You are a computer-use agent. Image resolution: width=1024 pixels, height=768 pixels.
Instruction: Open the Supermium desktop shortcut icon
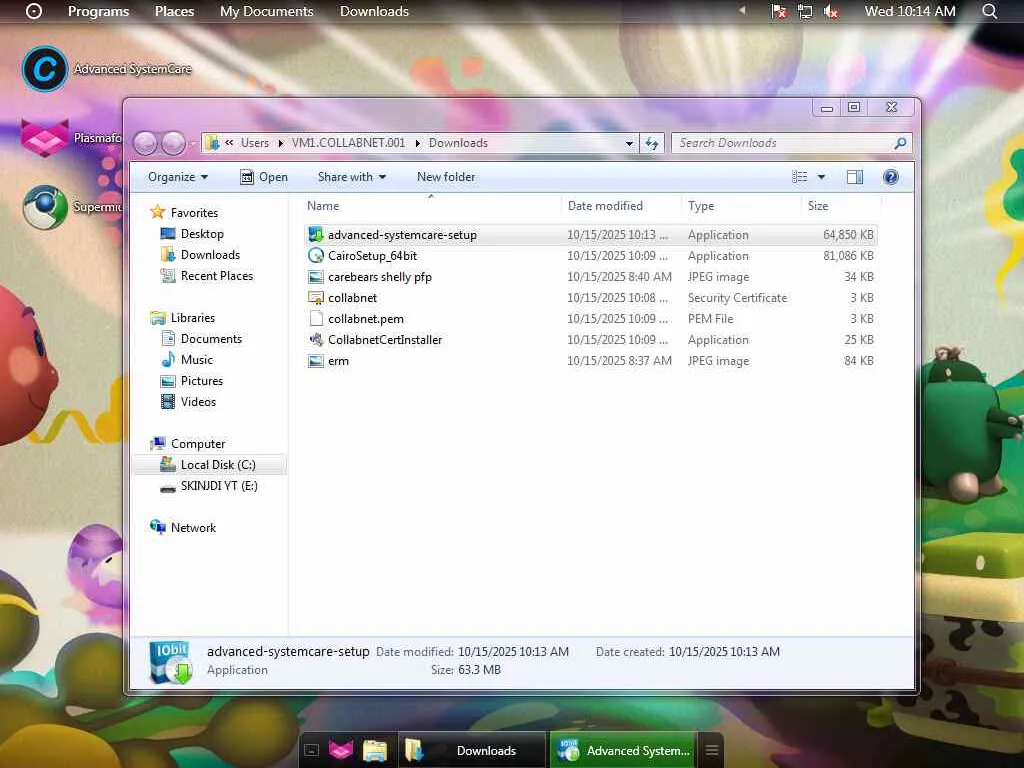click(44, 207)
